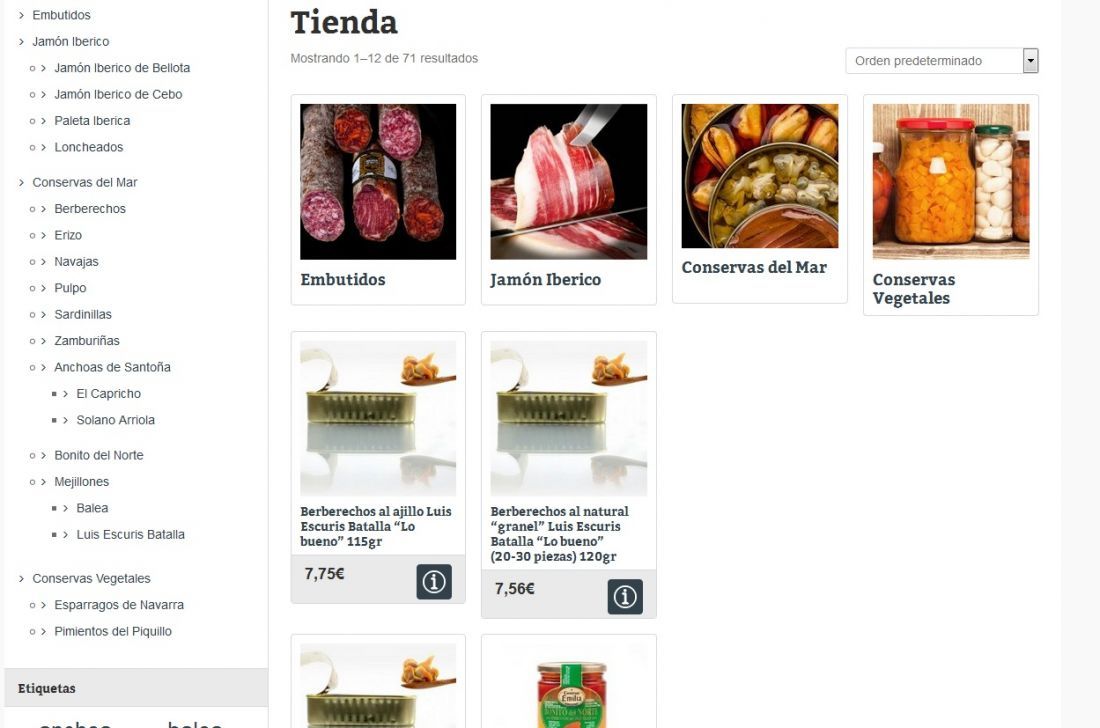Open Conservas del Mar category image

(759, 176)
